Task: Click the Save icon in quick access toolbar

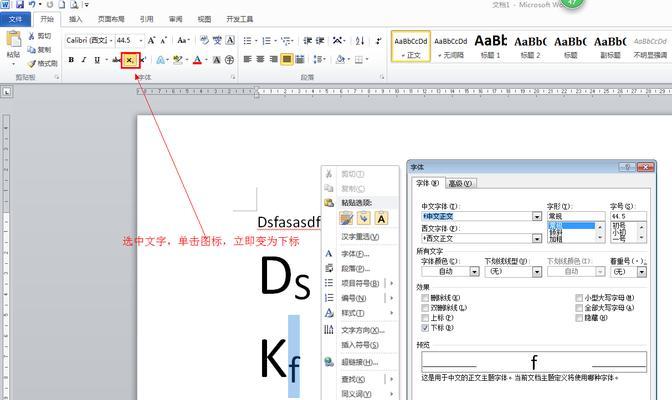Action: coord(20,5)
